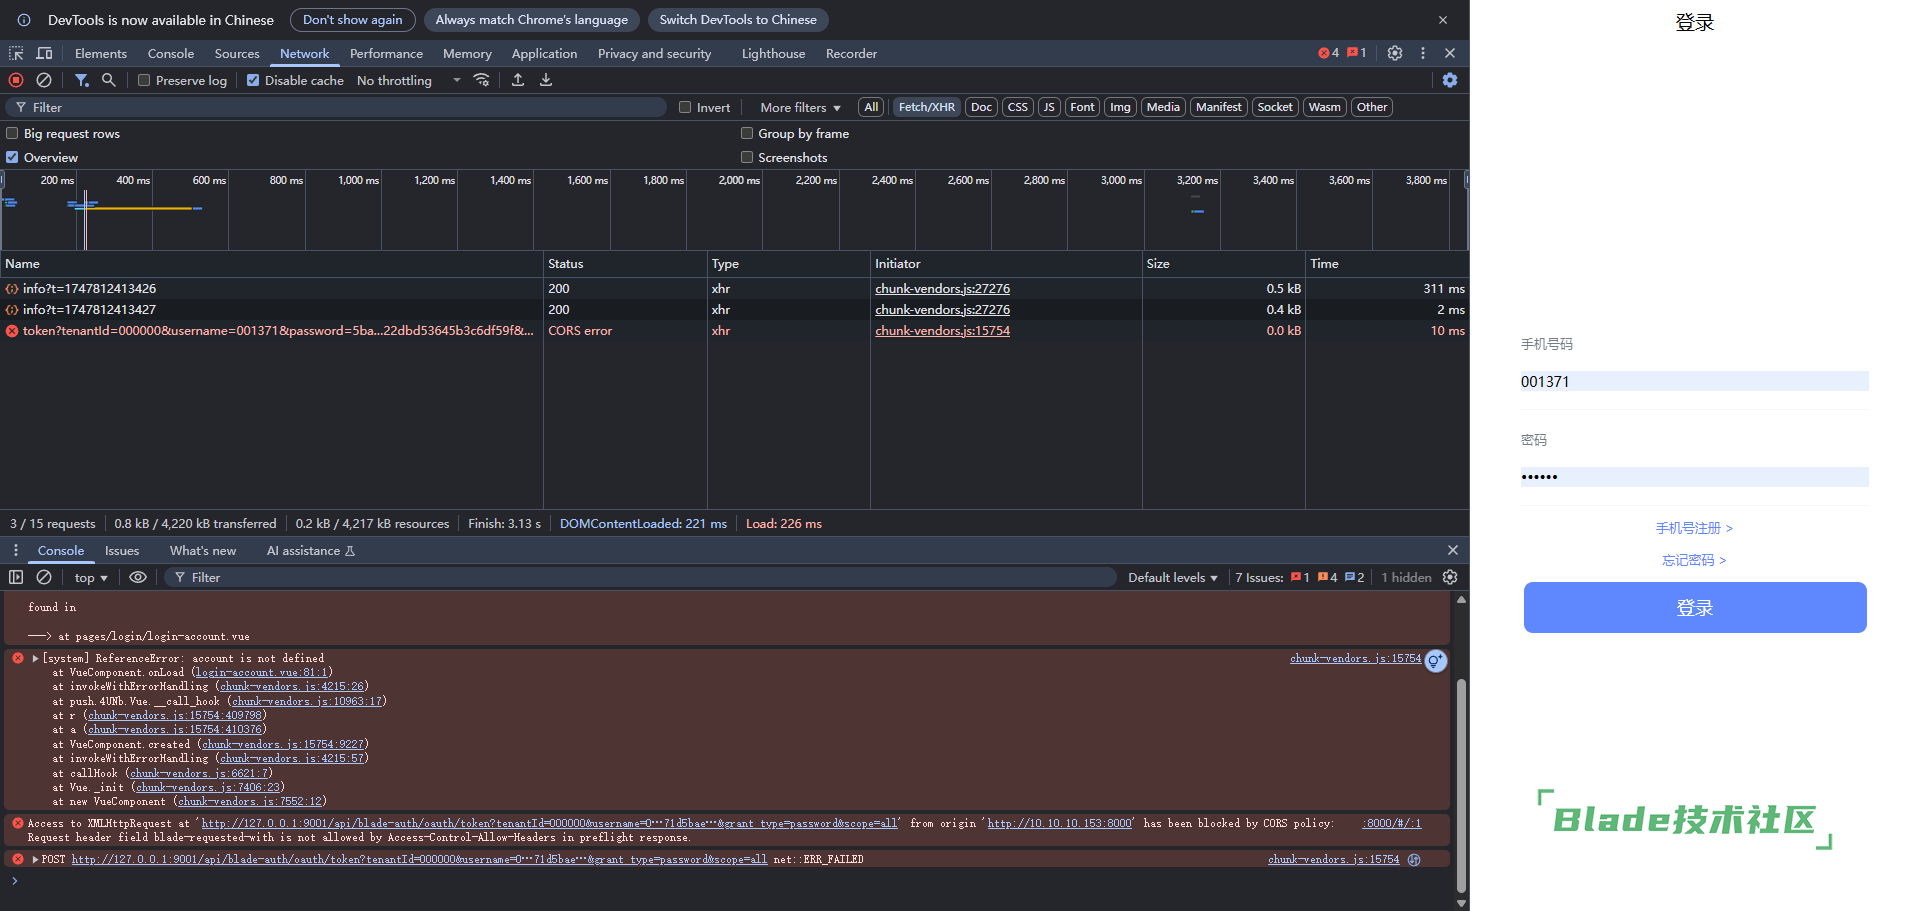Open the Lighthouse panel

(773, 53)
